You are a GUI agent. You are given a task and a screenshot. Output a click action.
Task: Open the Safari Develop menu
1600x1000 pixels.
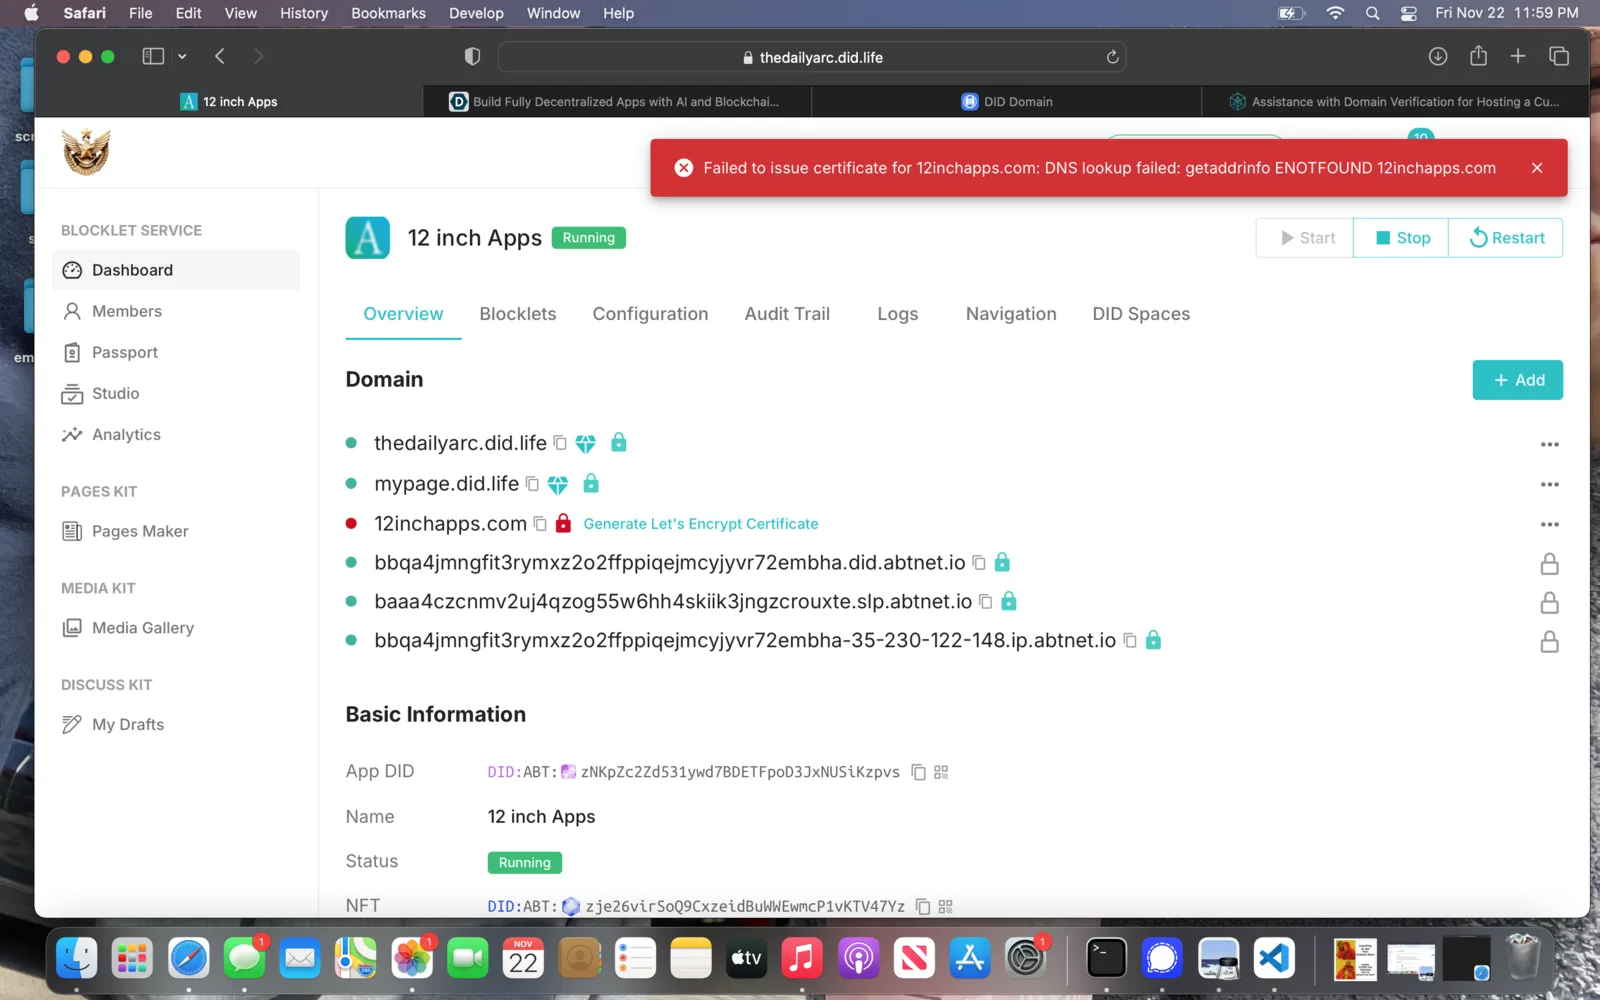pos(476,13)
